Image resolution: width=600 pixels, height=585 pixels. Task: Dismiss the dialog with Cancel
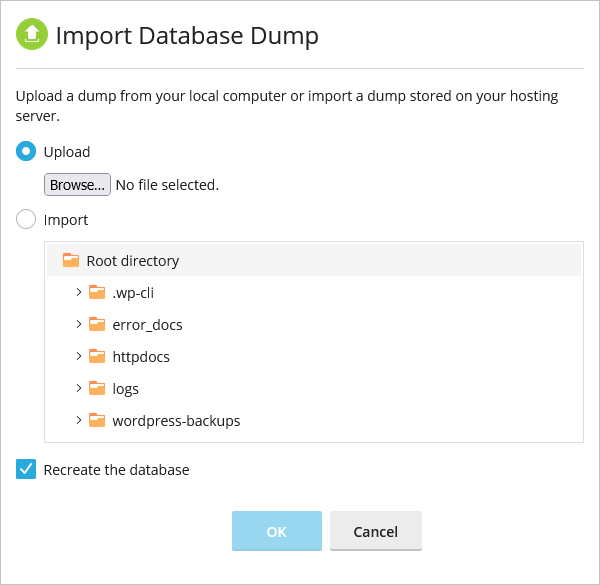click(x=376, y=531)
